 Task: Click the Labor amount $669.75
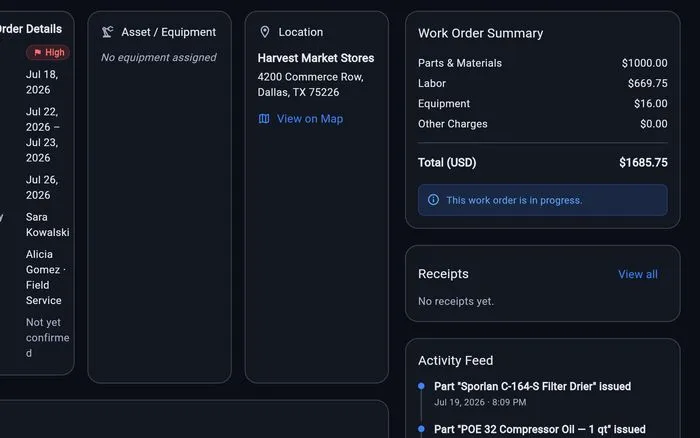[647, 83]
